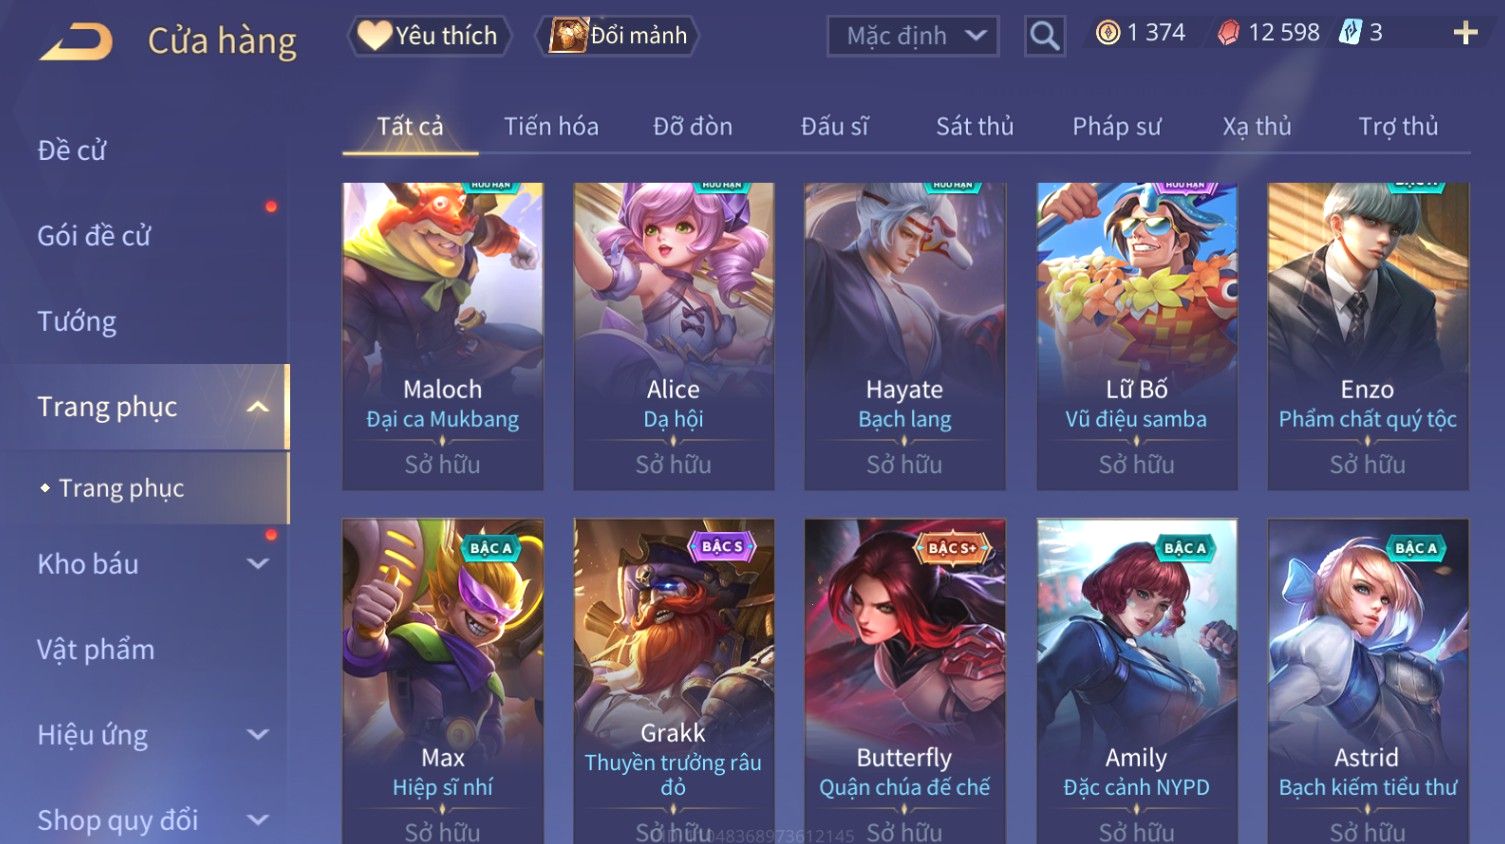Switch to the Pháp sư tab
Screen dimensions: 1505x844
[1116, 126]
